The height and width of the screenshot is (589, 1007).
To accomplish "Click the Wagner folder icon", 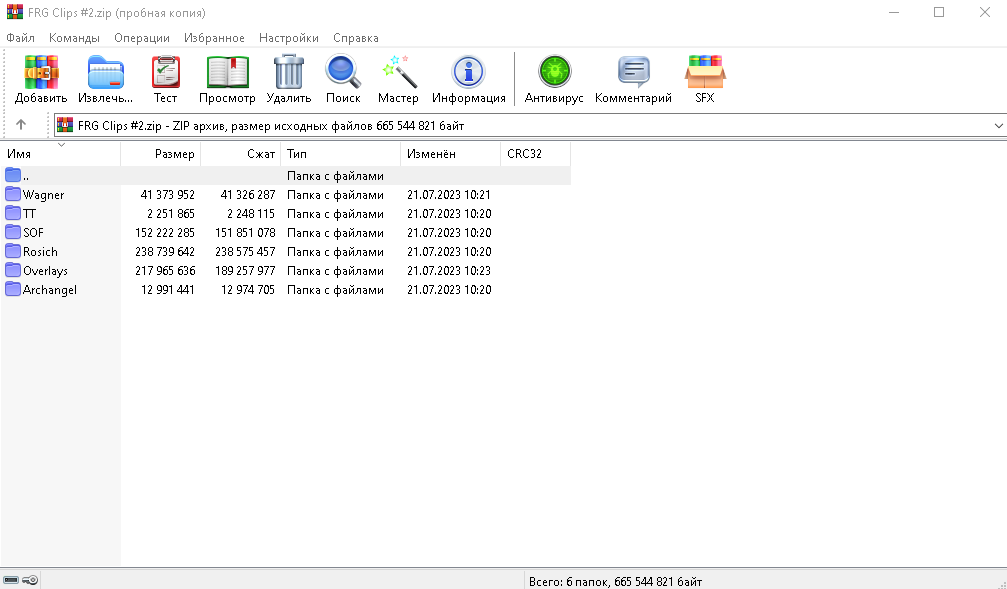I will click(13, 194).
